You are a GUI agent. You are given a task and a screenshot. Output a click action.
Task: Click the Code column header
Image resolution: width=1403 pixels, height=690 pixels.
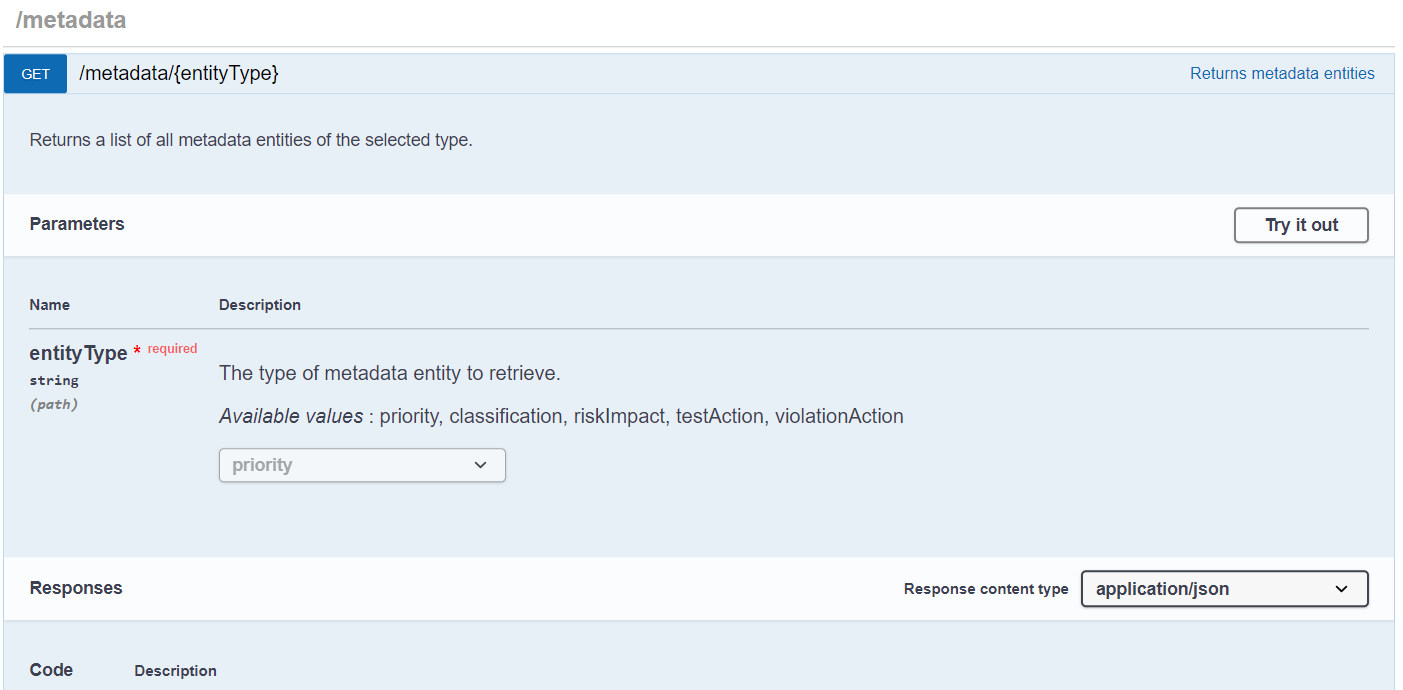[51, 670]
